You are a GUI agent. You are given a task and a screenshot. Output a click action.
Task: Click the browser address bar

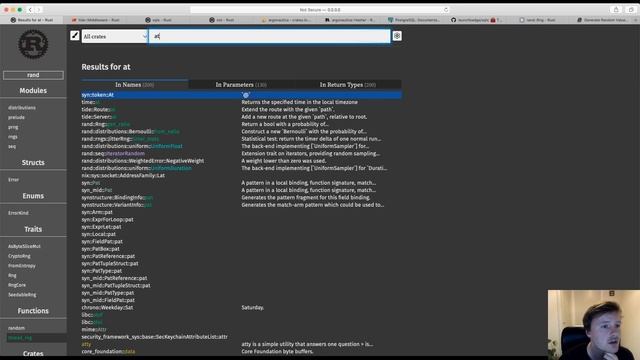[x=320, y=10]
